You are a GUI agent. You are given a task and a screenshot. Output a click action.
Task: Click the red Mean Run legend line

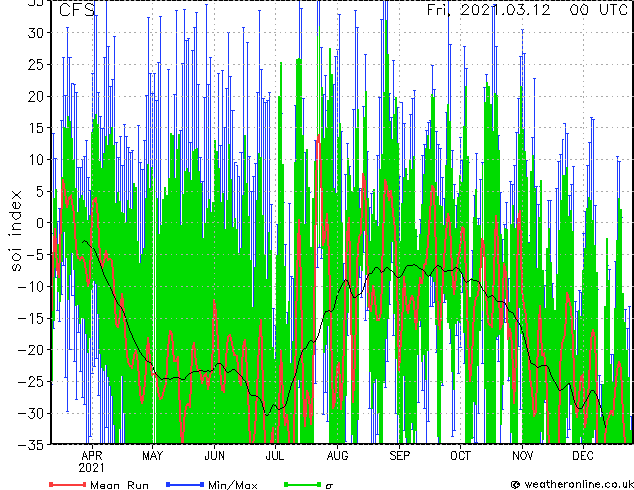[x=68, y=484]
